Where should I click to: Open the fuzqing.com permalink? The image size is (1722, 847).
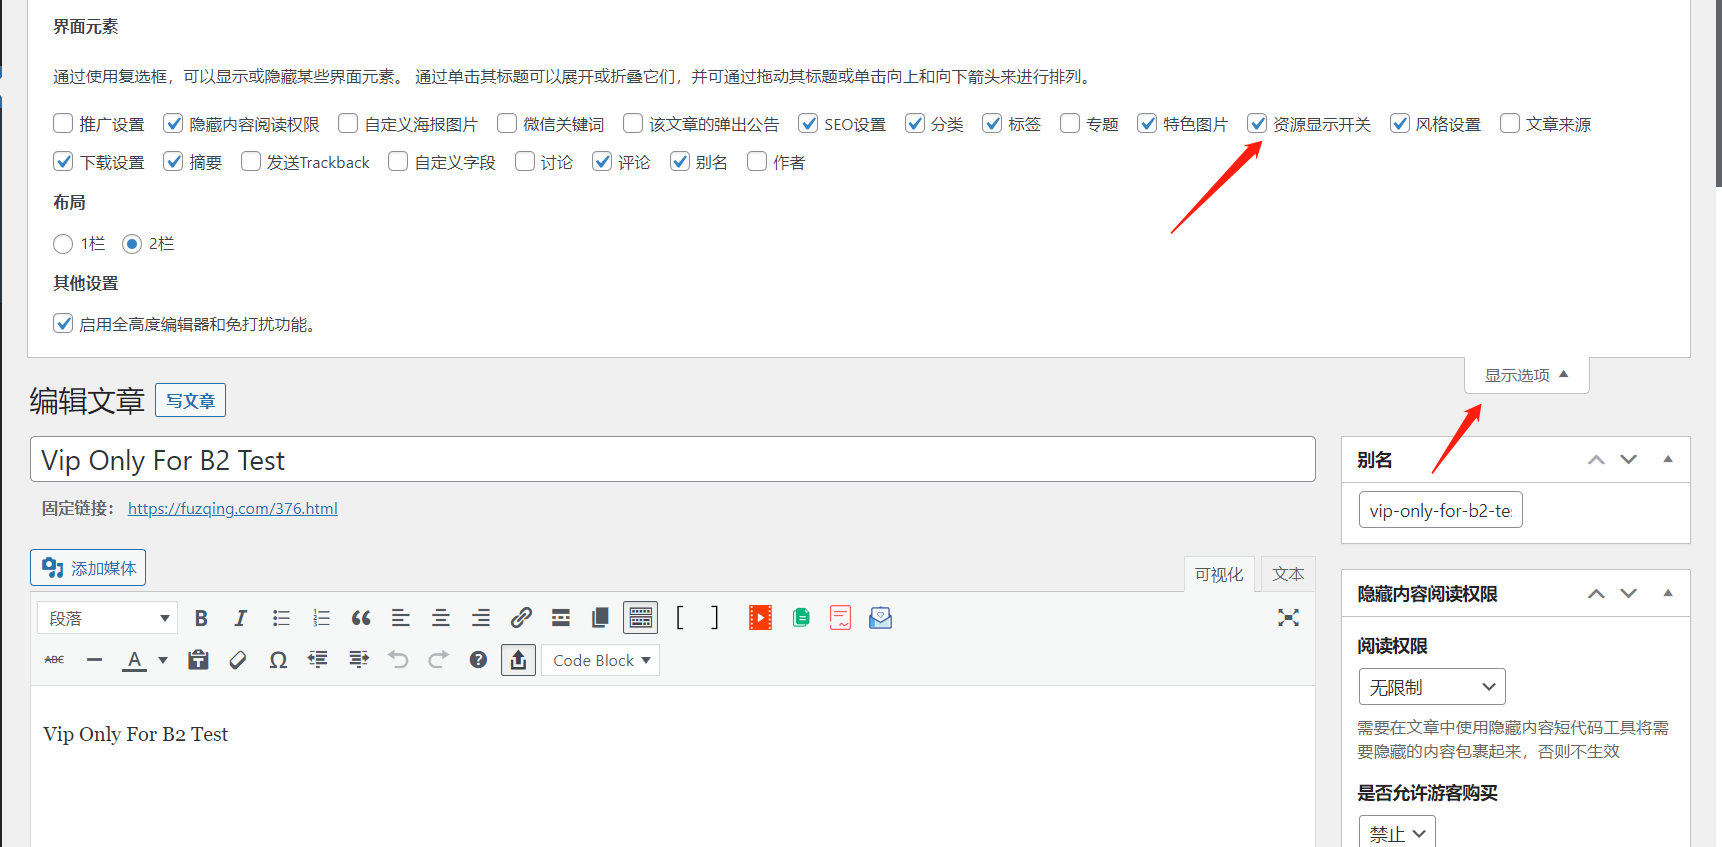click(232, 508)
